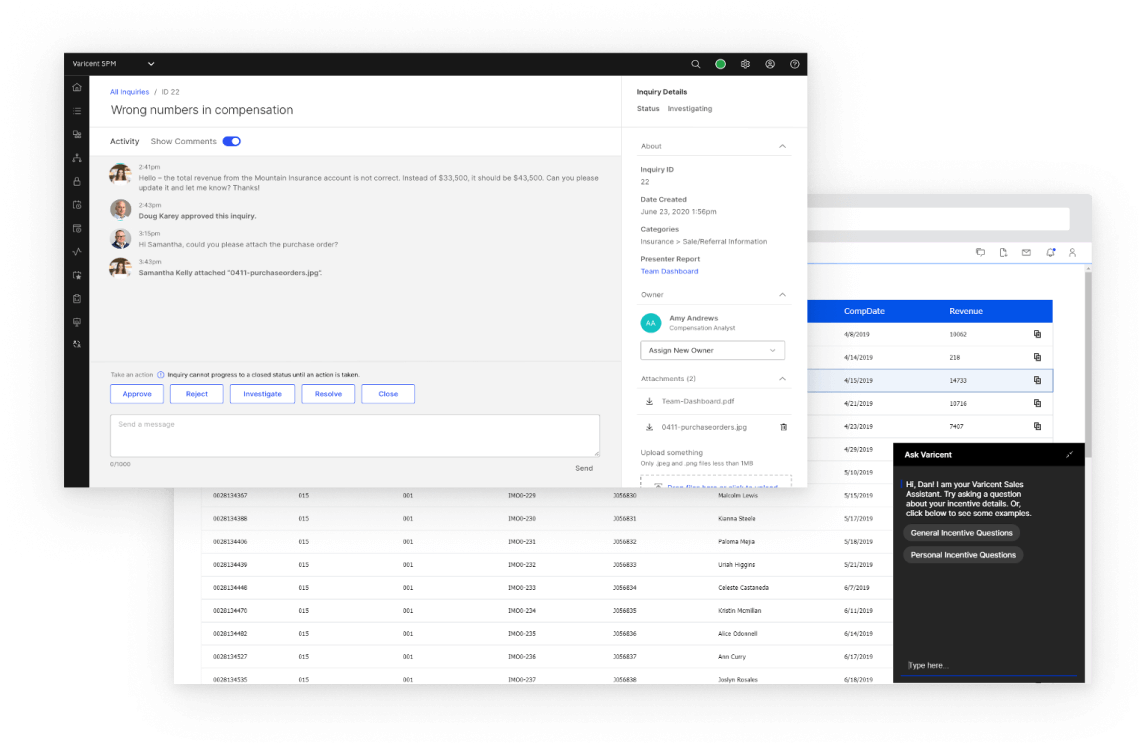1148x752 pixels.
Task: Click the cell IM00-234
Action: coord(522,611)
